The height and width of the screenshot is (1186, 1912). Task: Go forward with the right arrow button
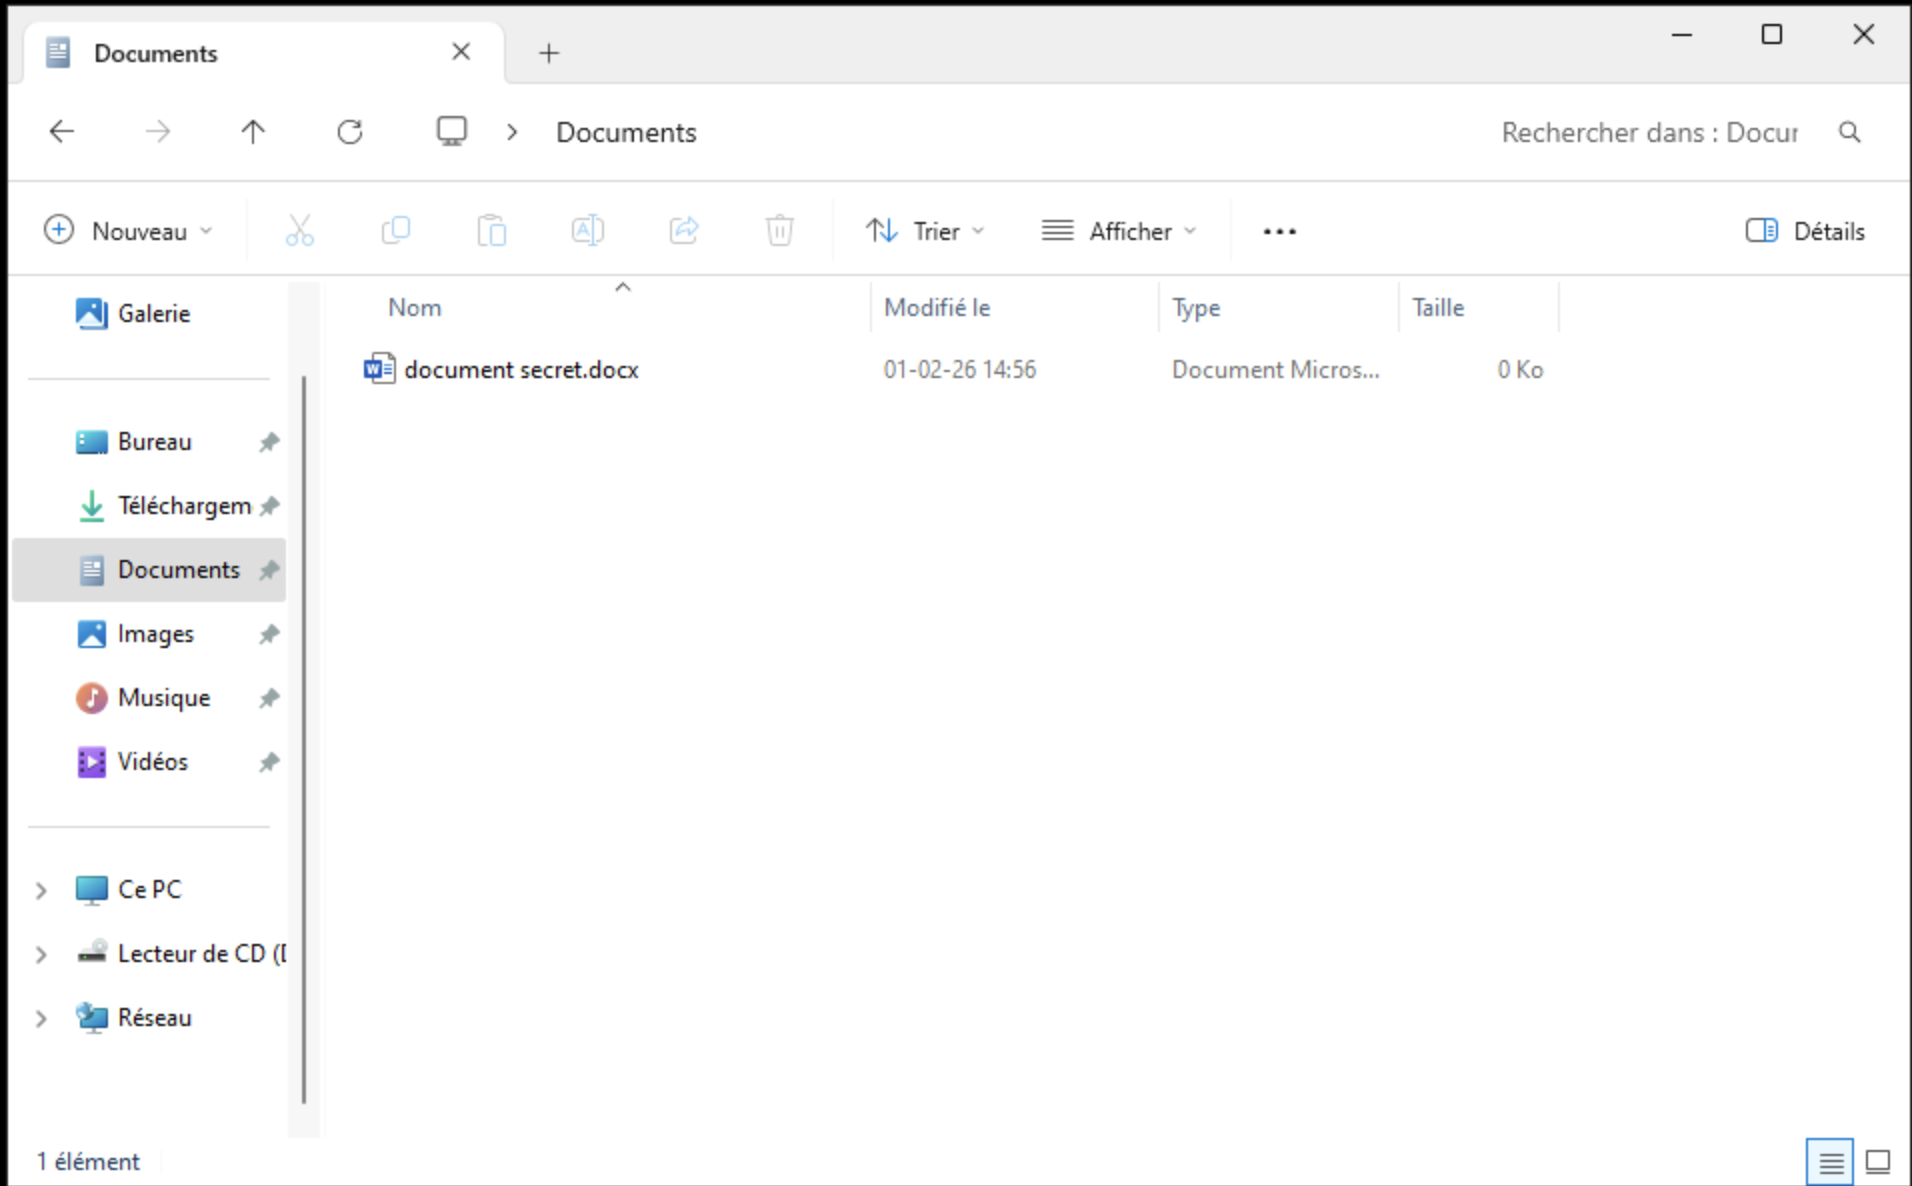158,131
